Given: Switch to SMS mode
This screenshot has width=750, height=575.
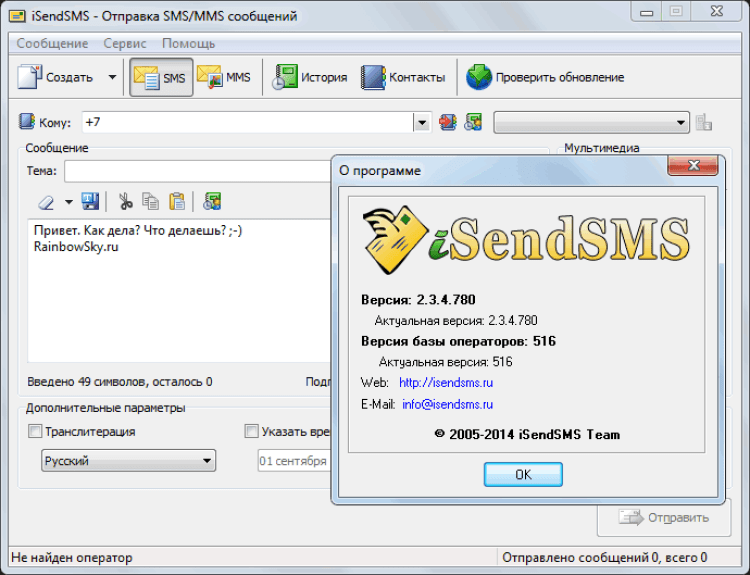Looking at the screenshot, I should pos(161,77).
